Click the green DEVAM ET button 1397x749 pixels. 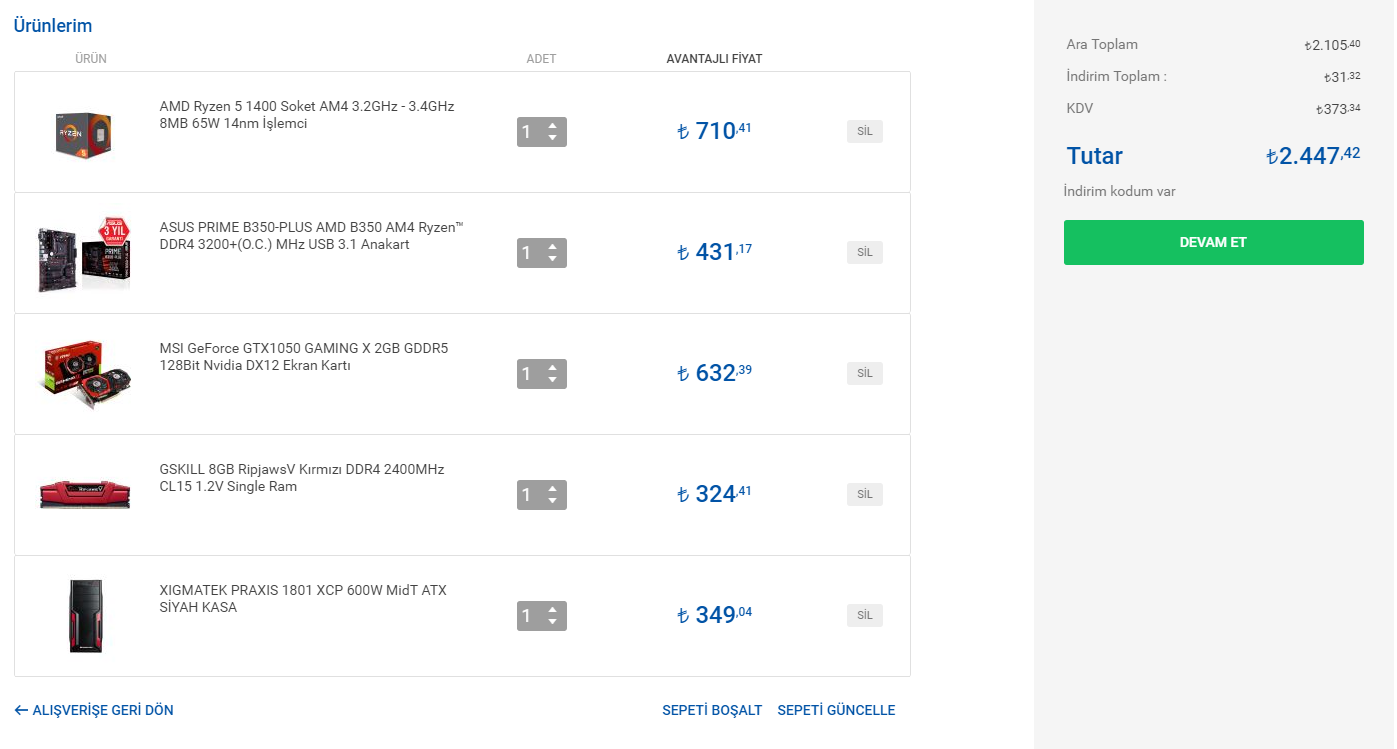click(1213, 242)
